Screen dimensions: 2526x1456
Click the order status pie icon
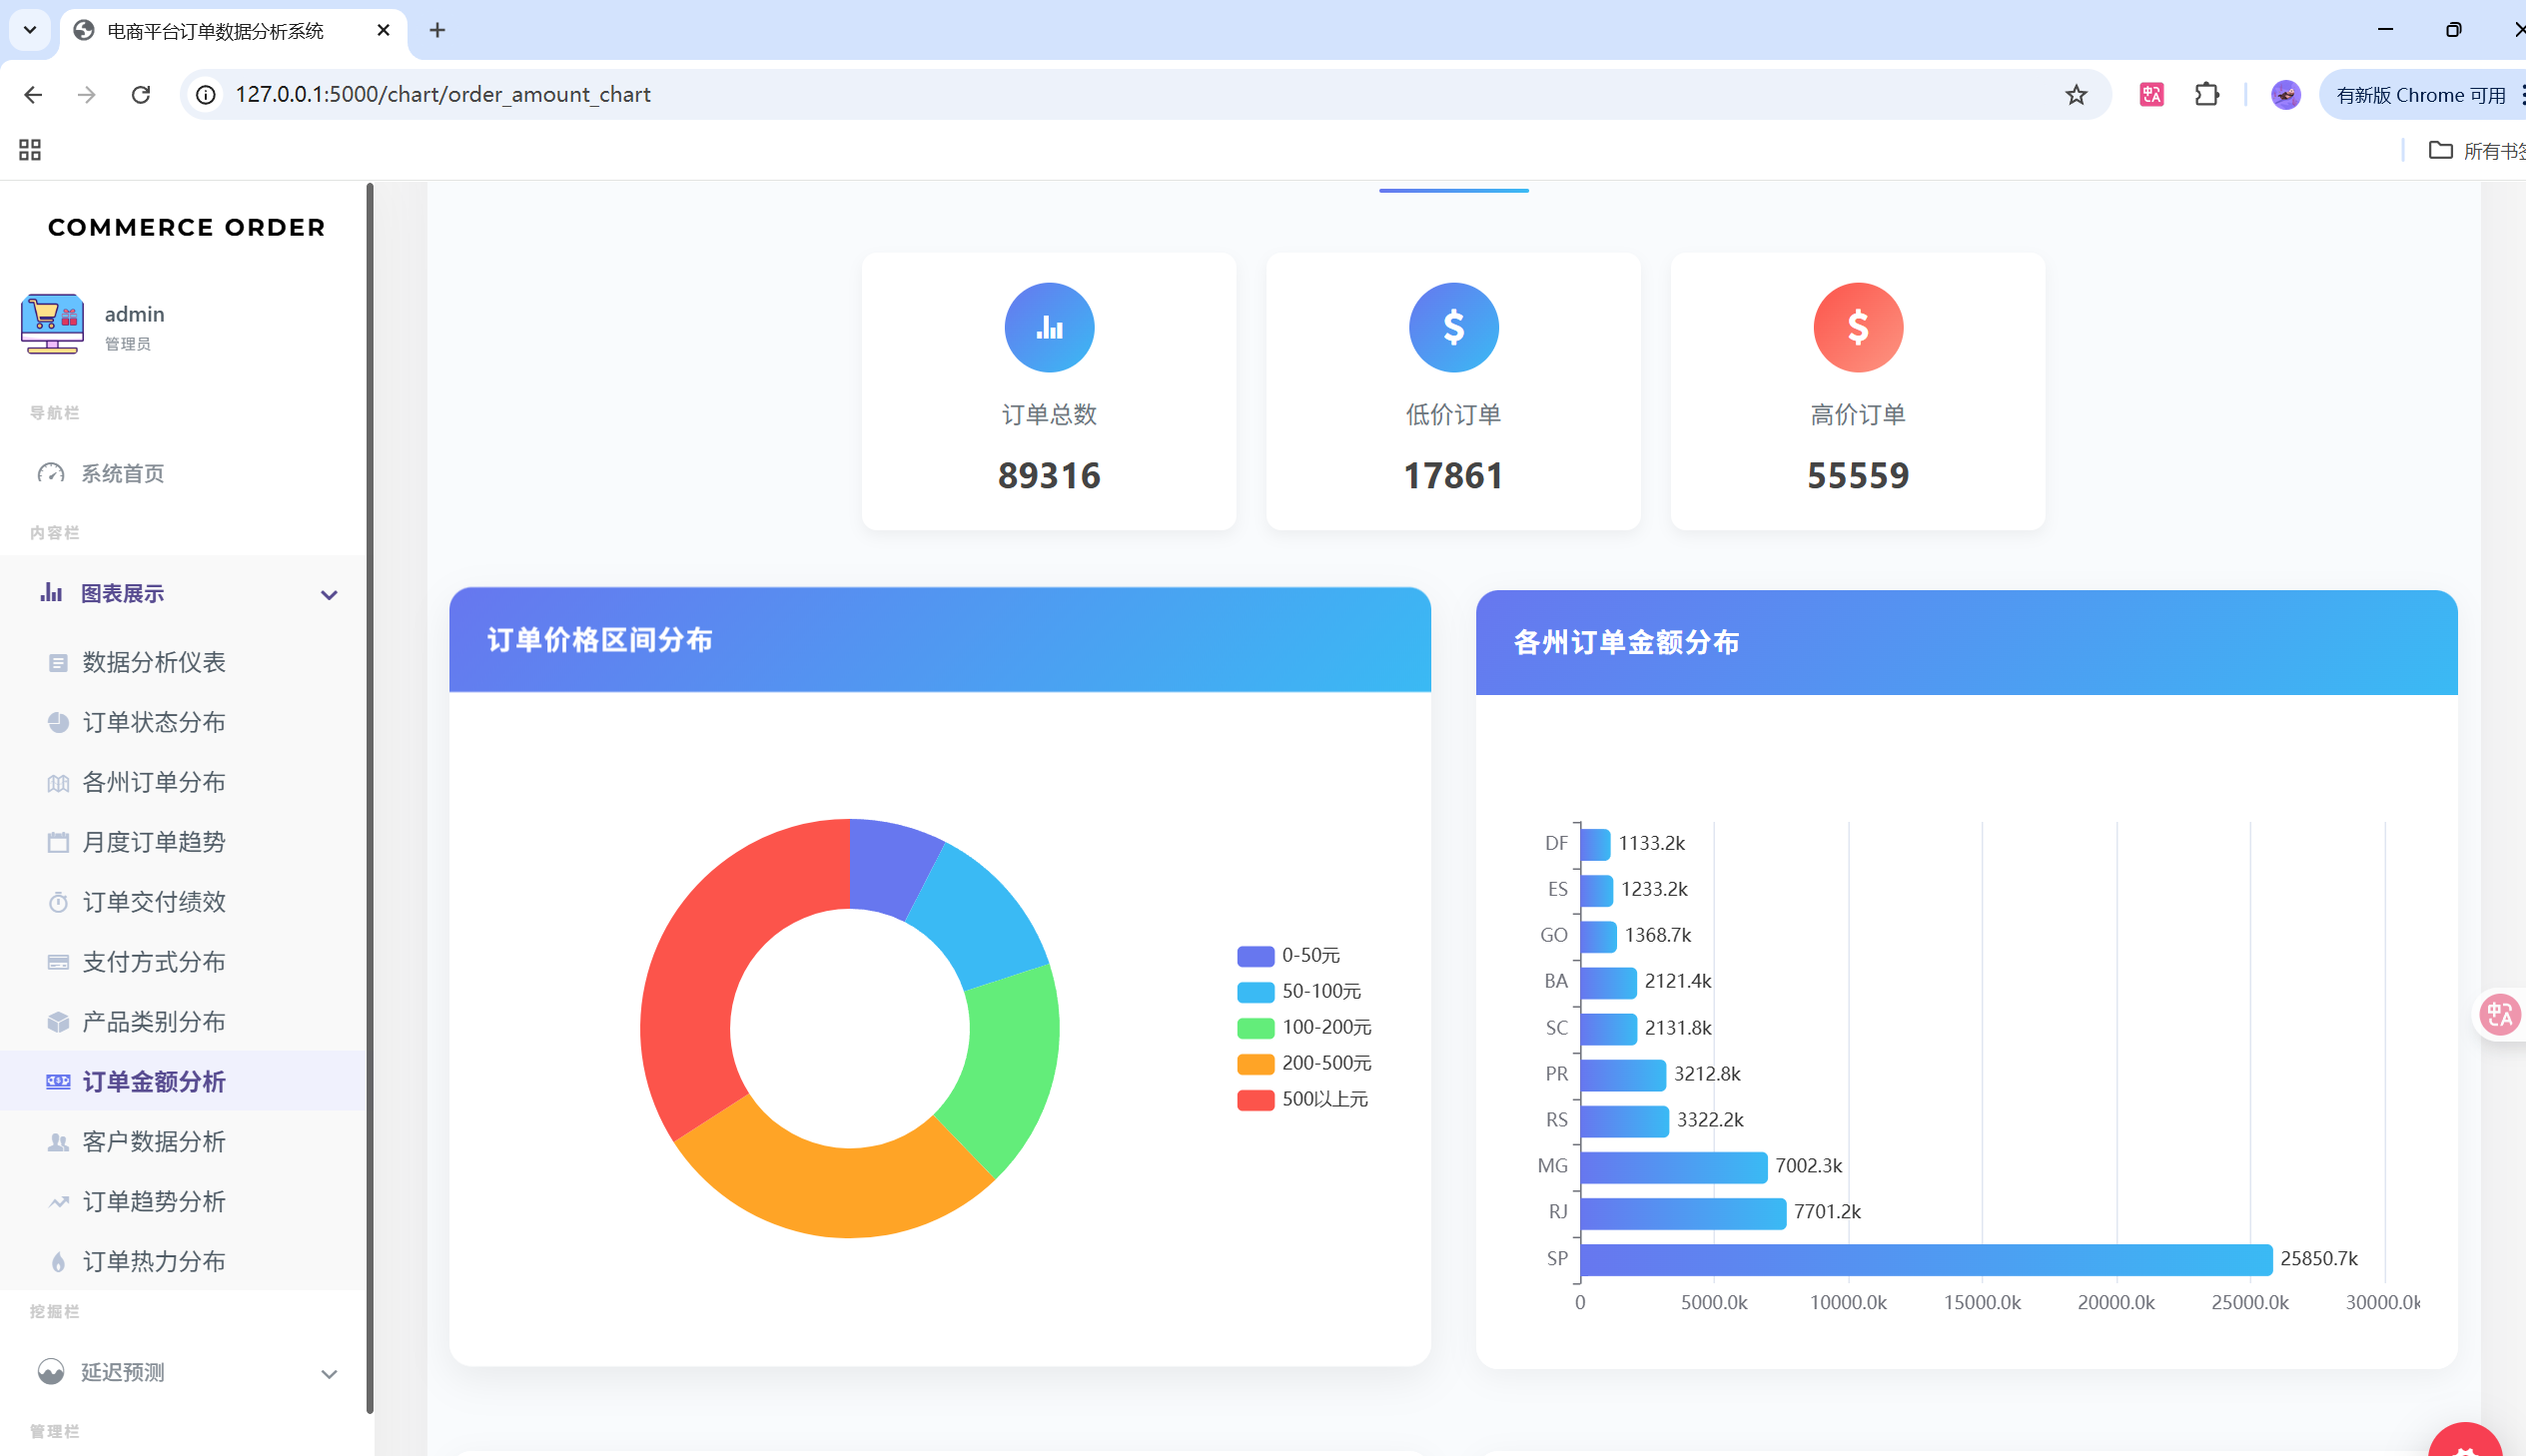pos(58,722)
